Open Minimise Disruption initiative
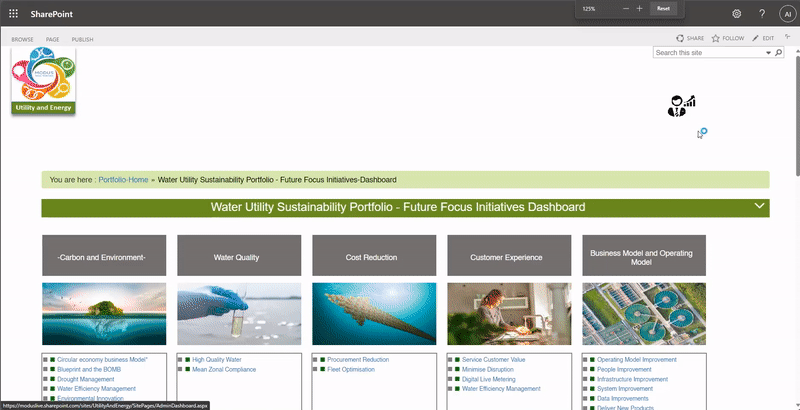Screen dimensions: 800x410 tap(488, 369)
